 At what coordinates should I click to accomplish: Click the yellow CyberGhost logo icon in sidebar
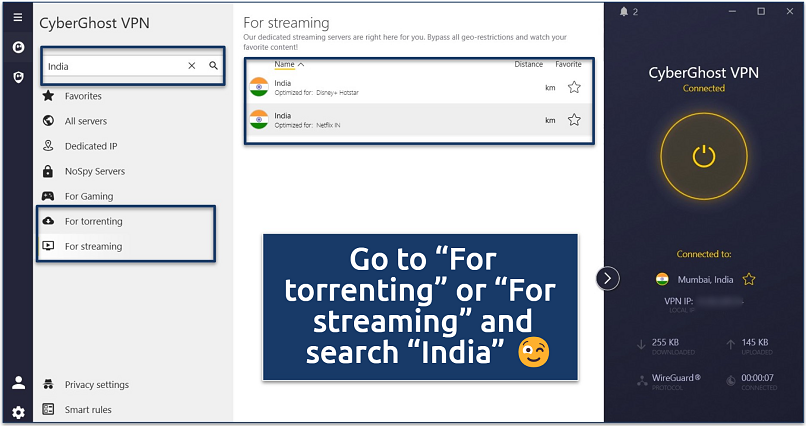[x=17, y=47]
